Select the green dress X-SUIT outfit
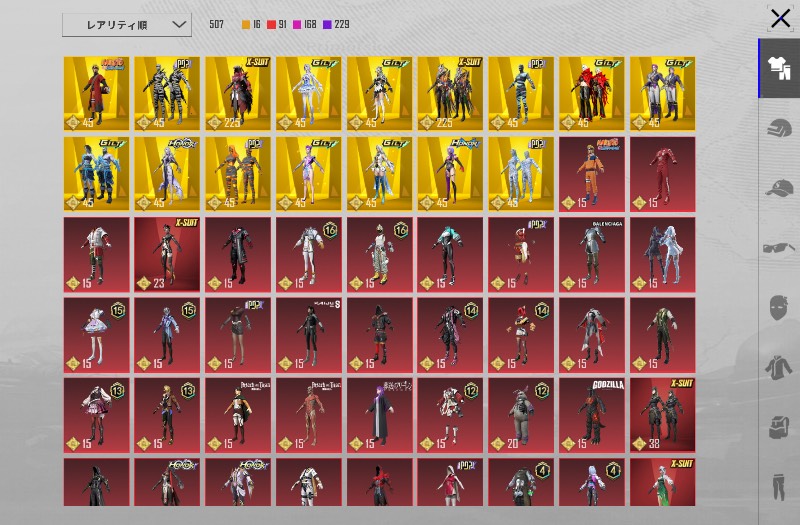Screen dimensions: 800x525 [663, 482]
